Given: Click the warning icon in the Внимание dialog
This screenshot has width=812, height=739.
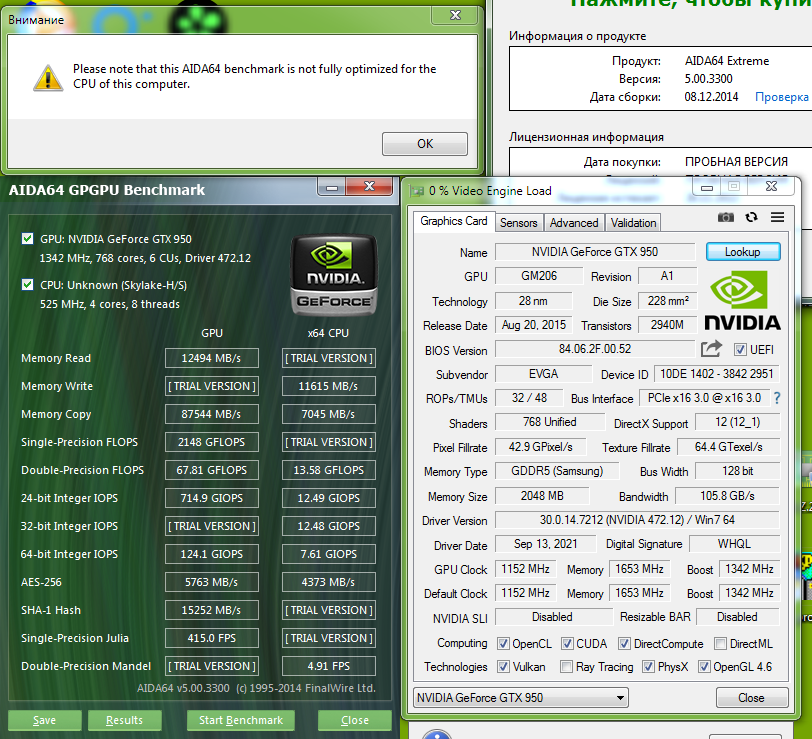Looking at the screenshot, I should coord(48,78).
